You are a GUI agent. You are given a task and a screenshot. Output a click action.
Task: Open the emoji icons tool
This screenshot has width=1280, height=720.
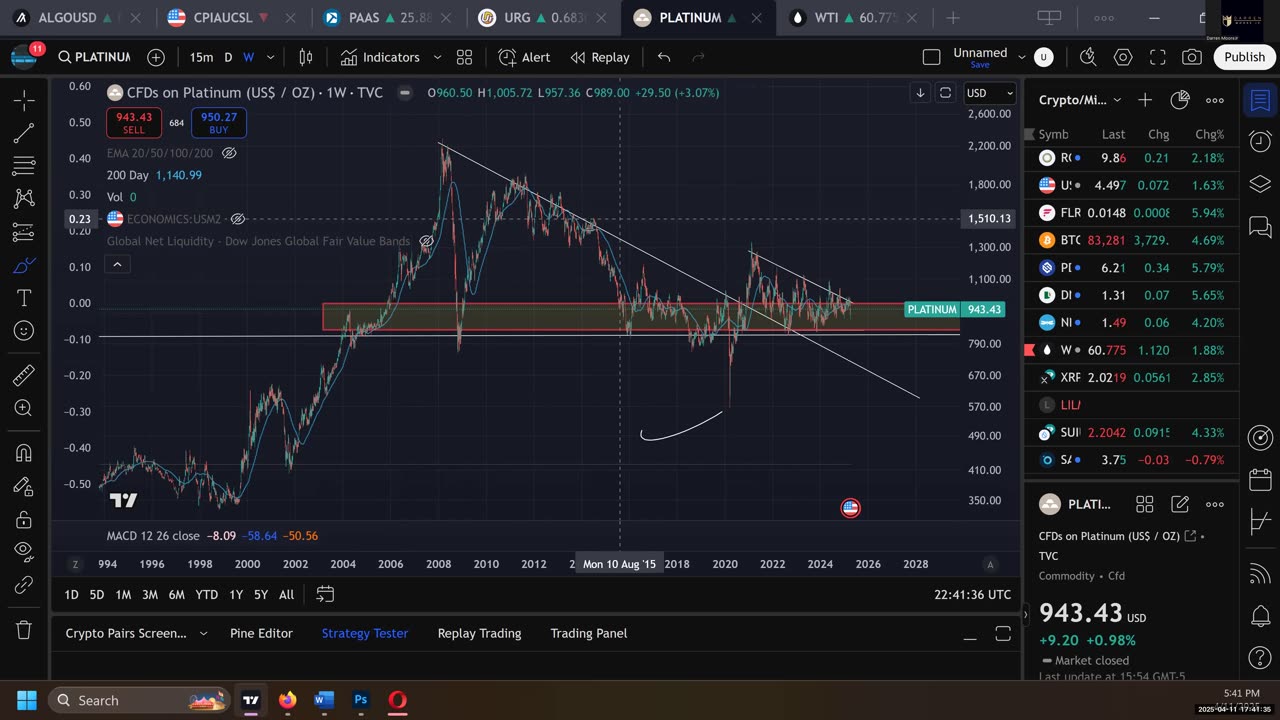tap(24, 331)
